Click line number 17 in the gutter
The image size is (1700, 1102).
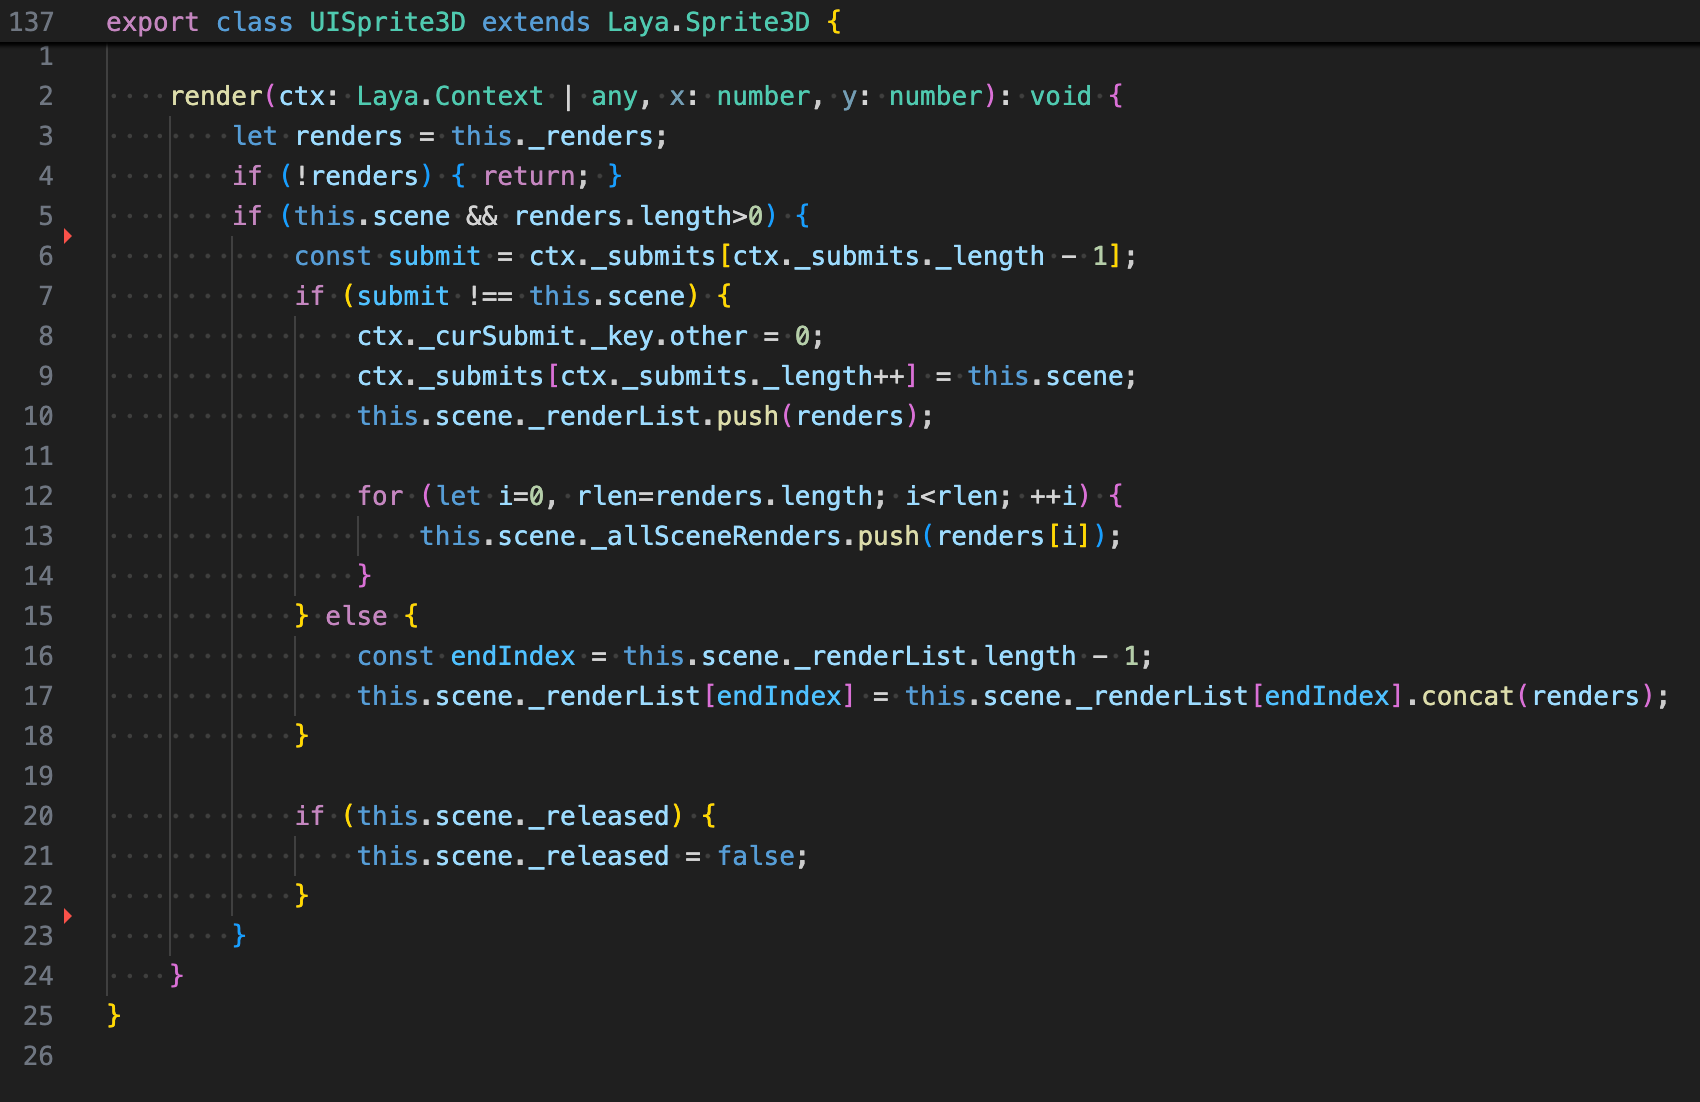pos(38,696)
